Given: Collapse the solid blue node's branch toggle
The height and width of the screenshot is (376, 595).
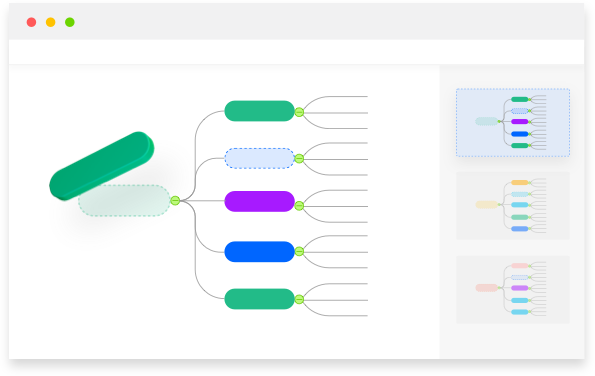Looking at the screenshot, I should click(x=299, y=252).
